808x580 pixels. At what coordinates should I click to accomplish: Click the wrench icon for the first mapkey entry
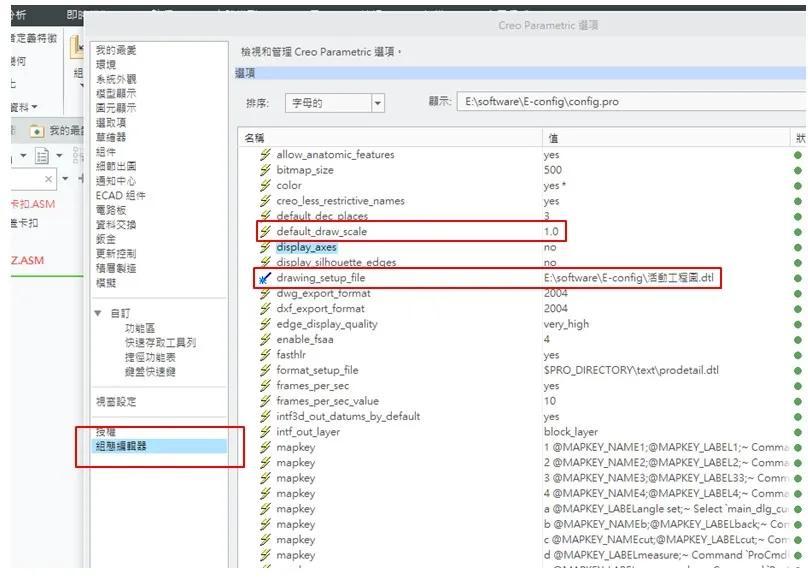pos(262,447)
